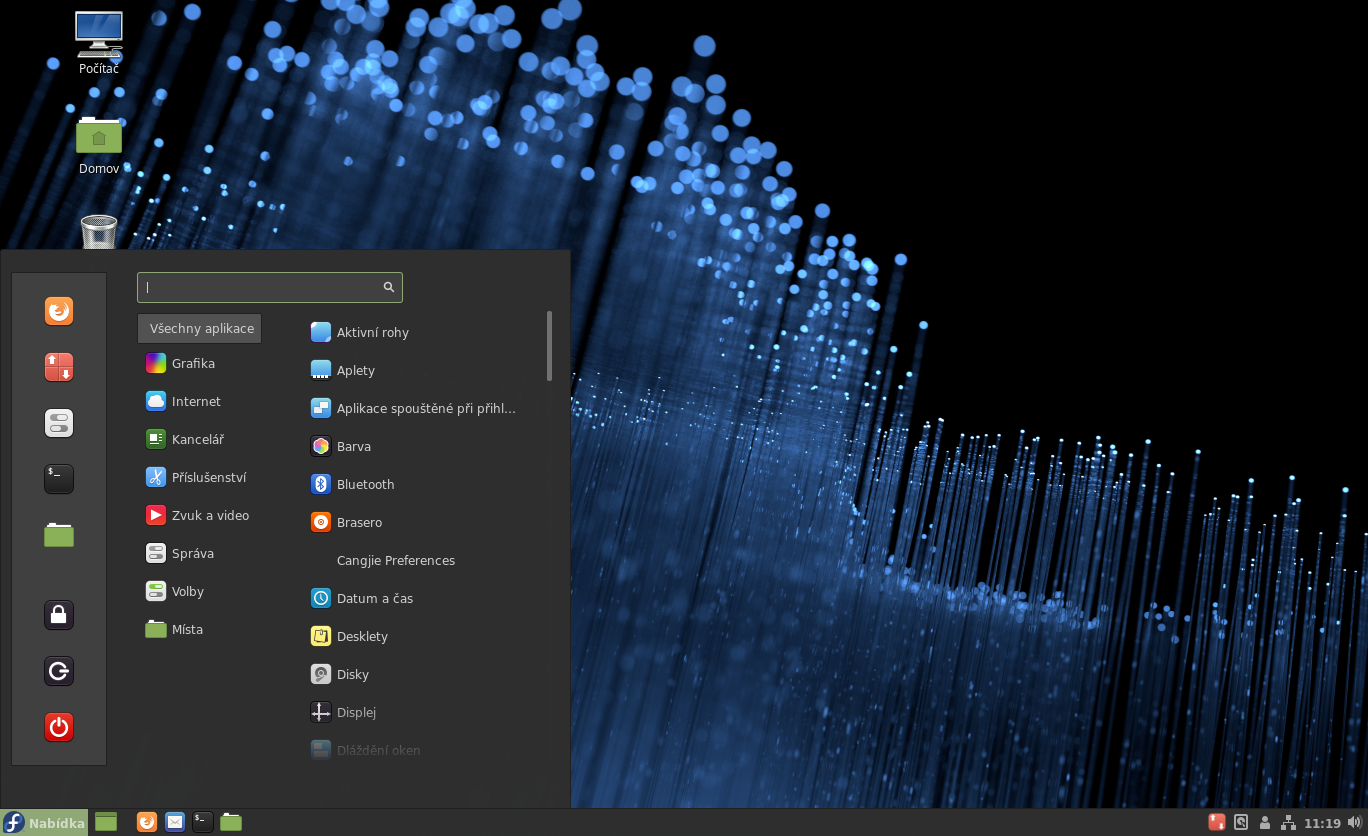1368x836 pixels.
Task: Select the Internet category
Action: pyautogui.click(x=196, y=402)
